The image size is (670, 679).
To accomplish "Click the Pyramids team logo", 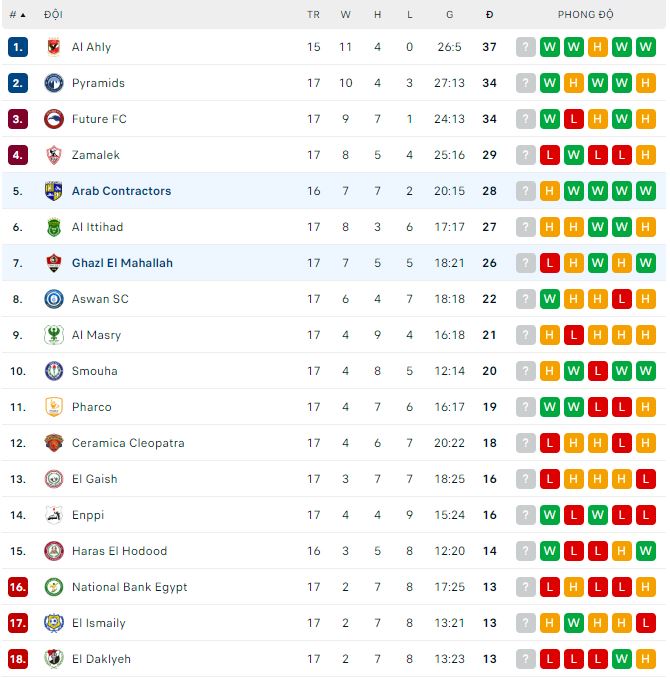I will (53, 83).
